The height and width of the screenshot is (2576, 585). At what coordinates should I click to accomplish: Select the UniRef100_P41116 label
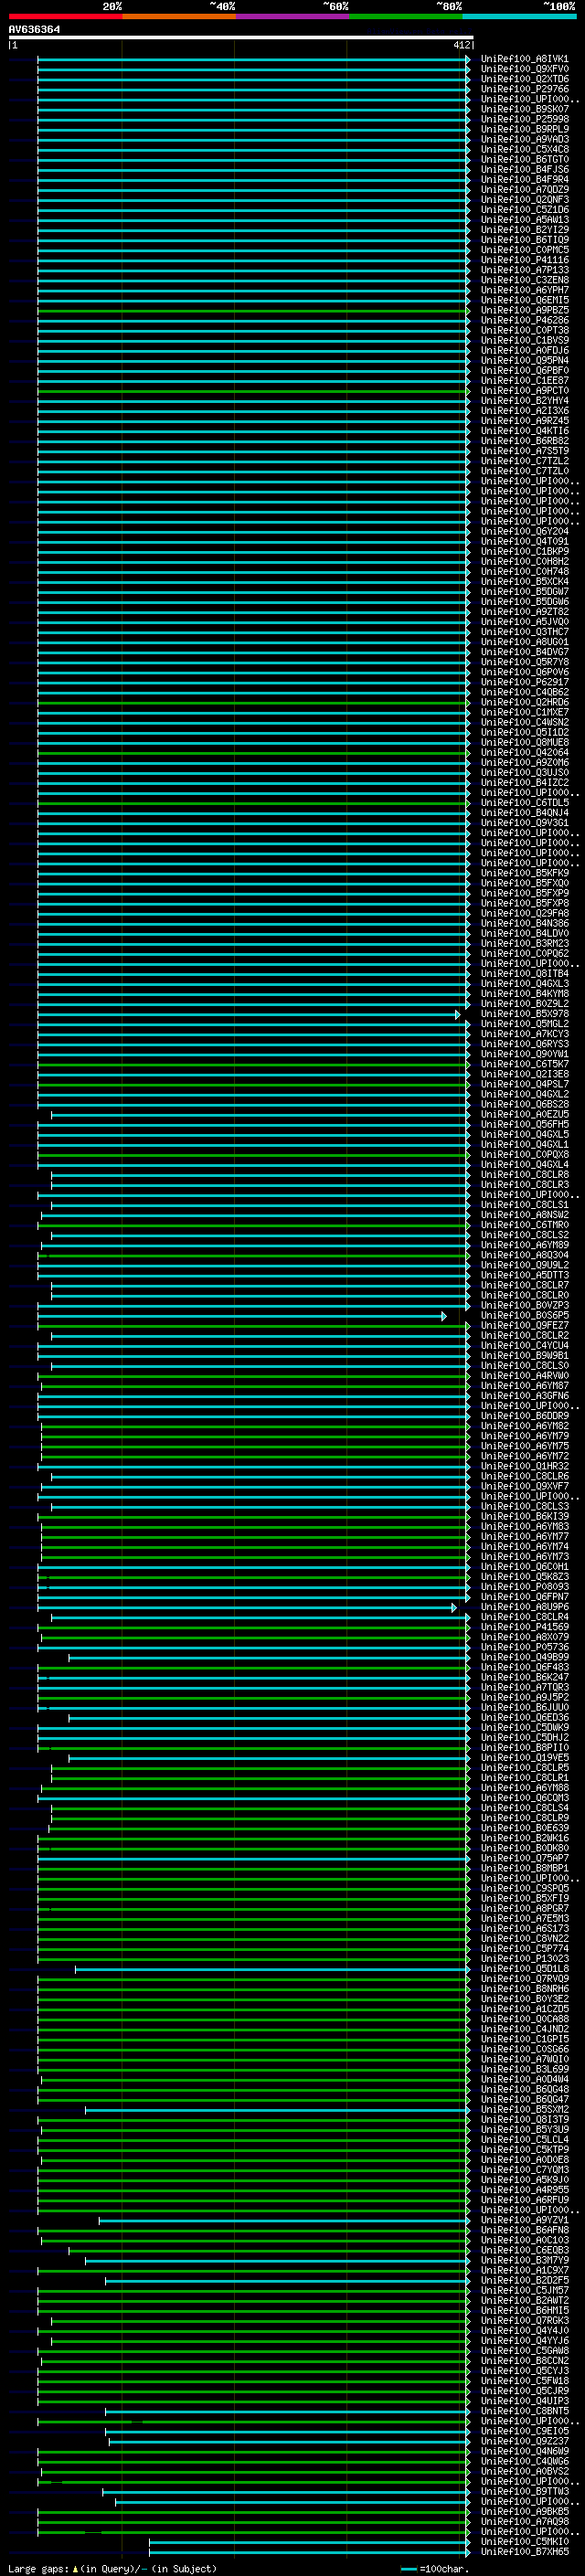click(x=524, y=260)
